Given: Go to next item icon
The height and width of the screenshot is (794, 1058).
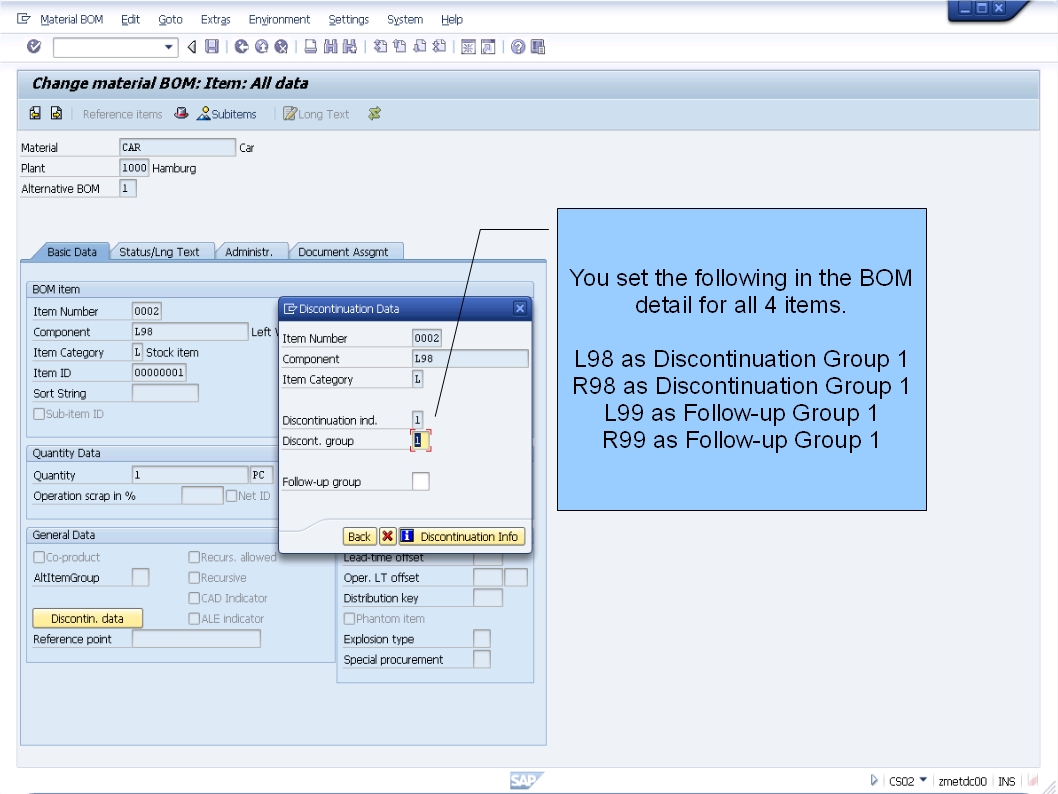Looking at the screenshot, I should [56, 113].
